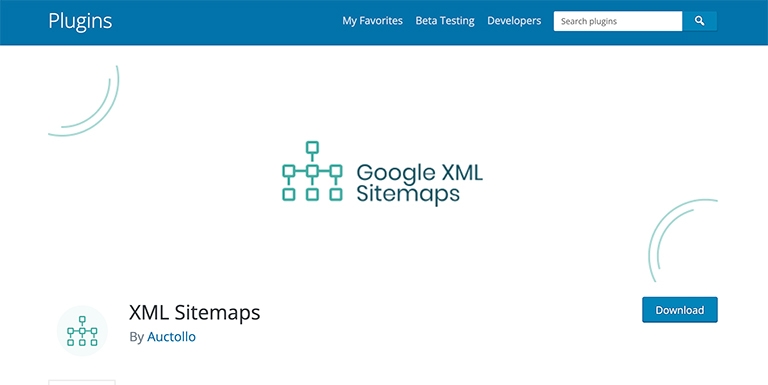Click the Google XML Sitemaps banner text
768x385 pixels.
coord(419,183)
